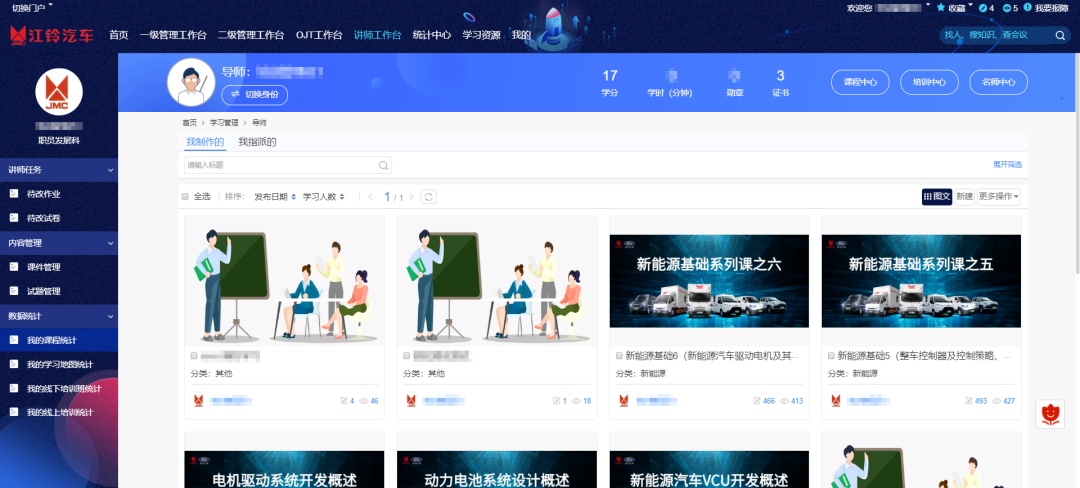Viewport: 1080px width, 488px height.
Task: Click the magnifier icon in title search field
Action: point(384,165)
